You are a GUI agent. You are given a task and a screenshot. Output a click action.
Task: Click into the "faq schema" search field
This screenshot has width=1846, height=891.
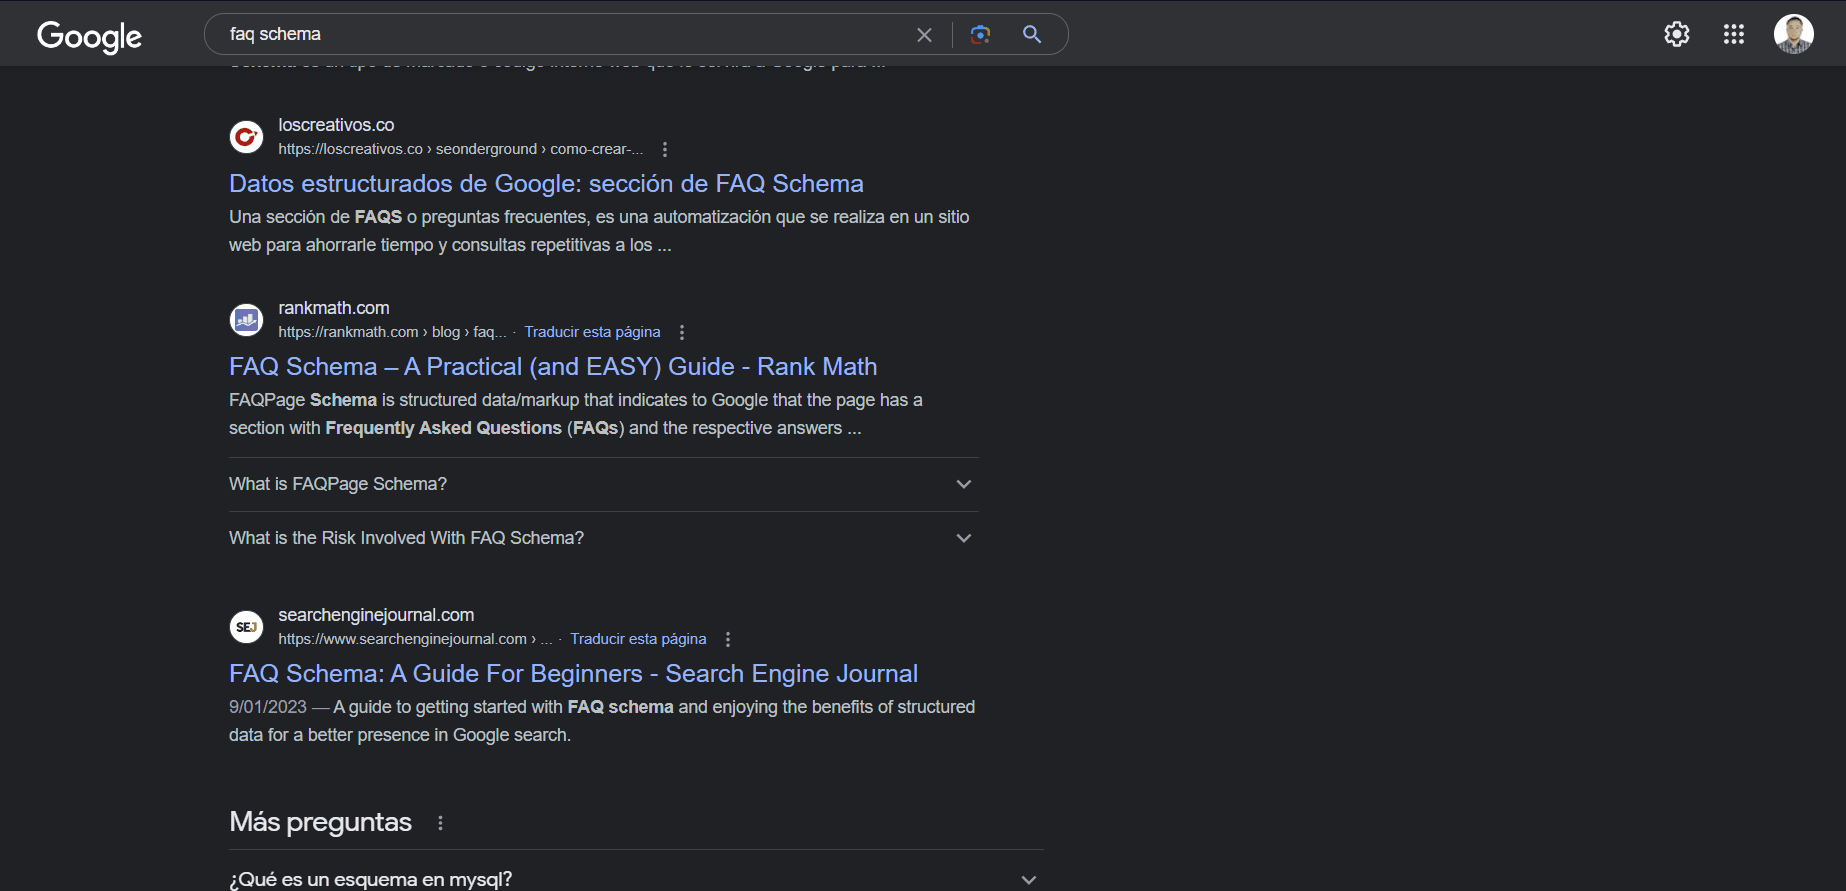560,34
